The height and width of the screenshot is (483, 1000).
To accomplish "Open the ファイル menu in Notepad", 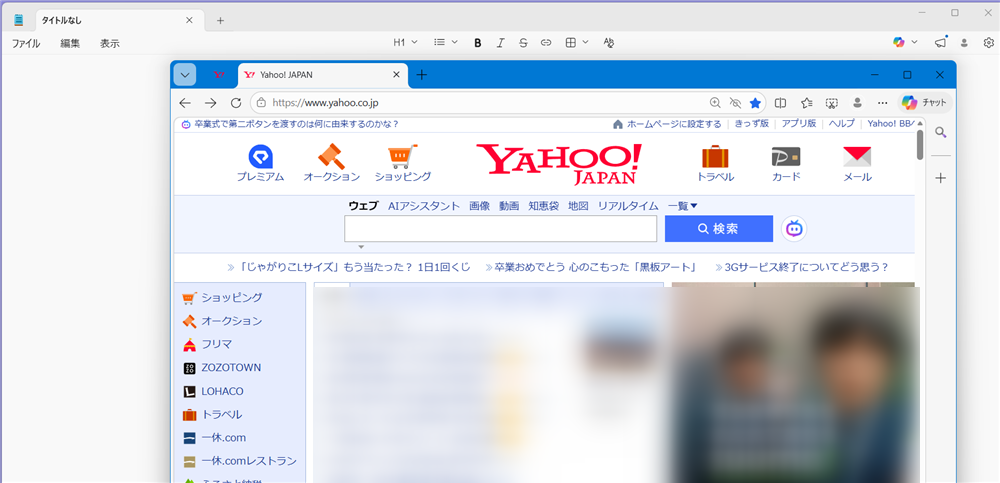I will click(x=26, y=43).
